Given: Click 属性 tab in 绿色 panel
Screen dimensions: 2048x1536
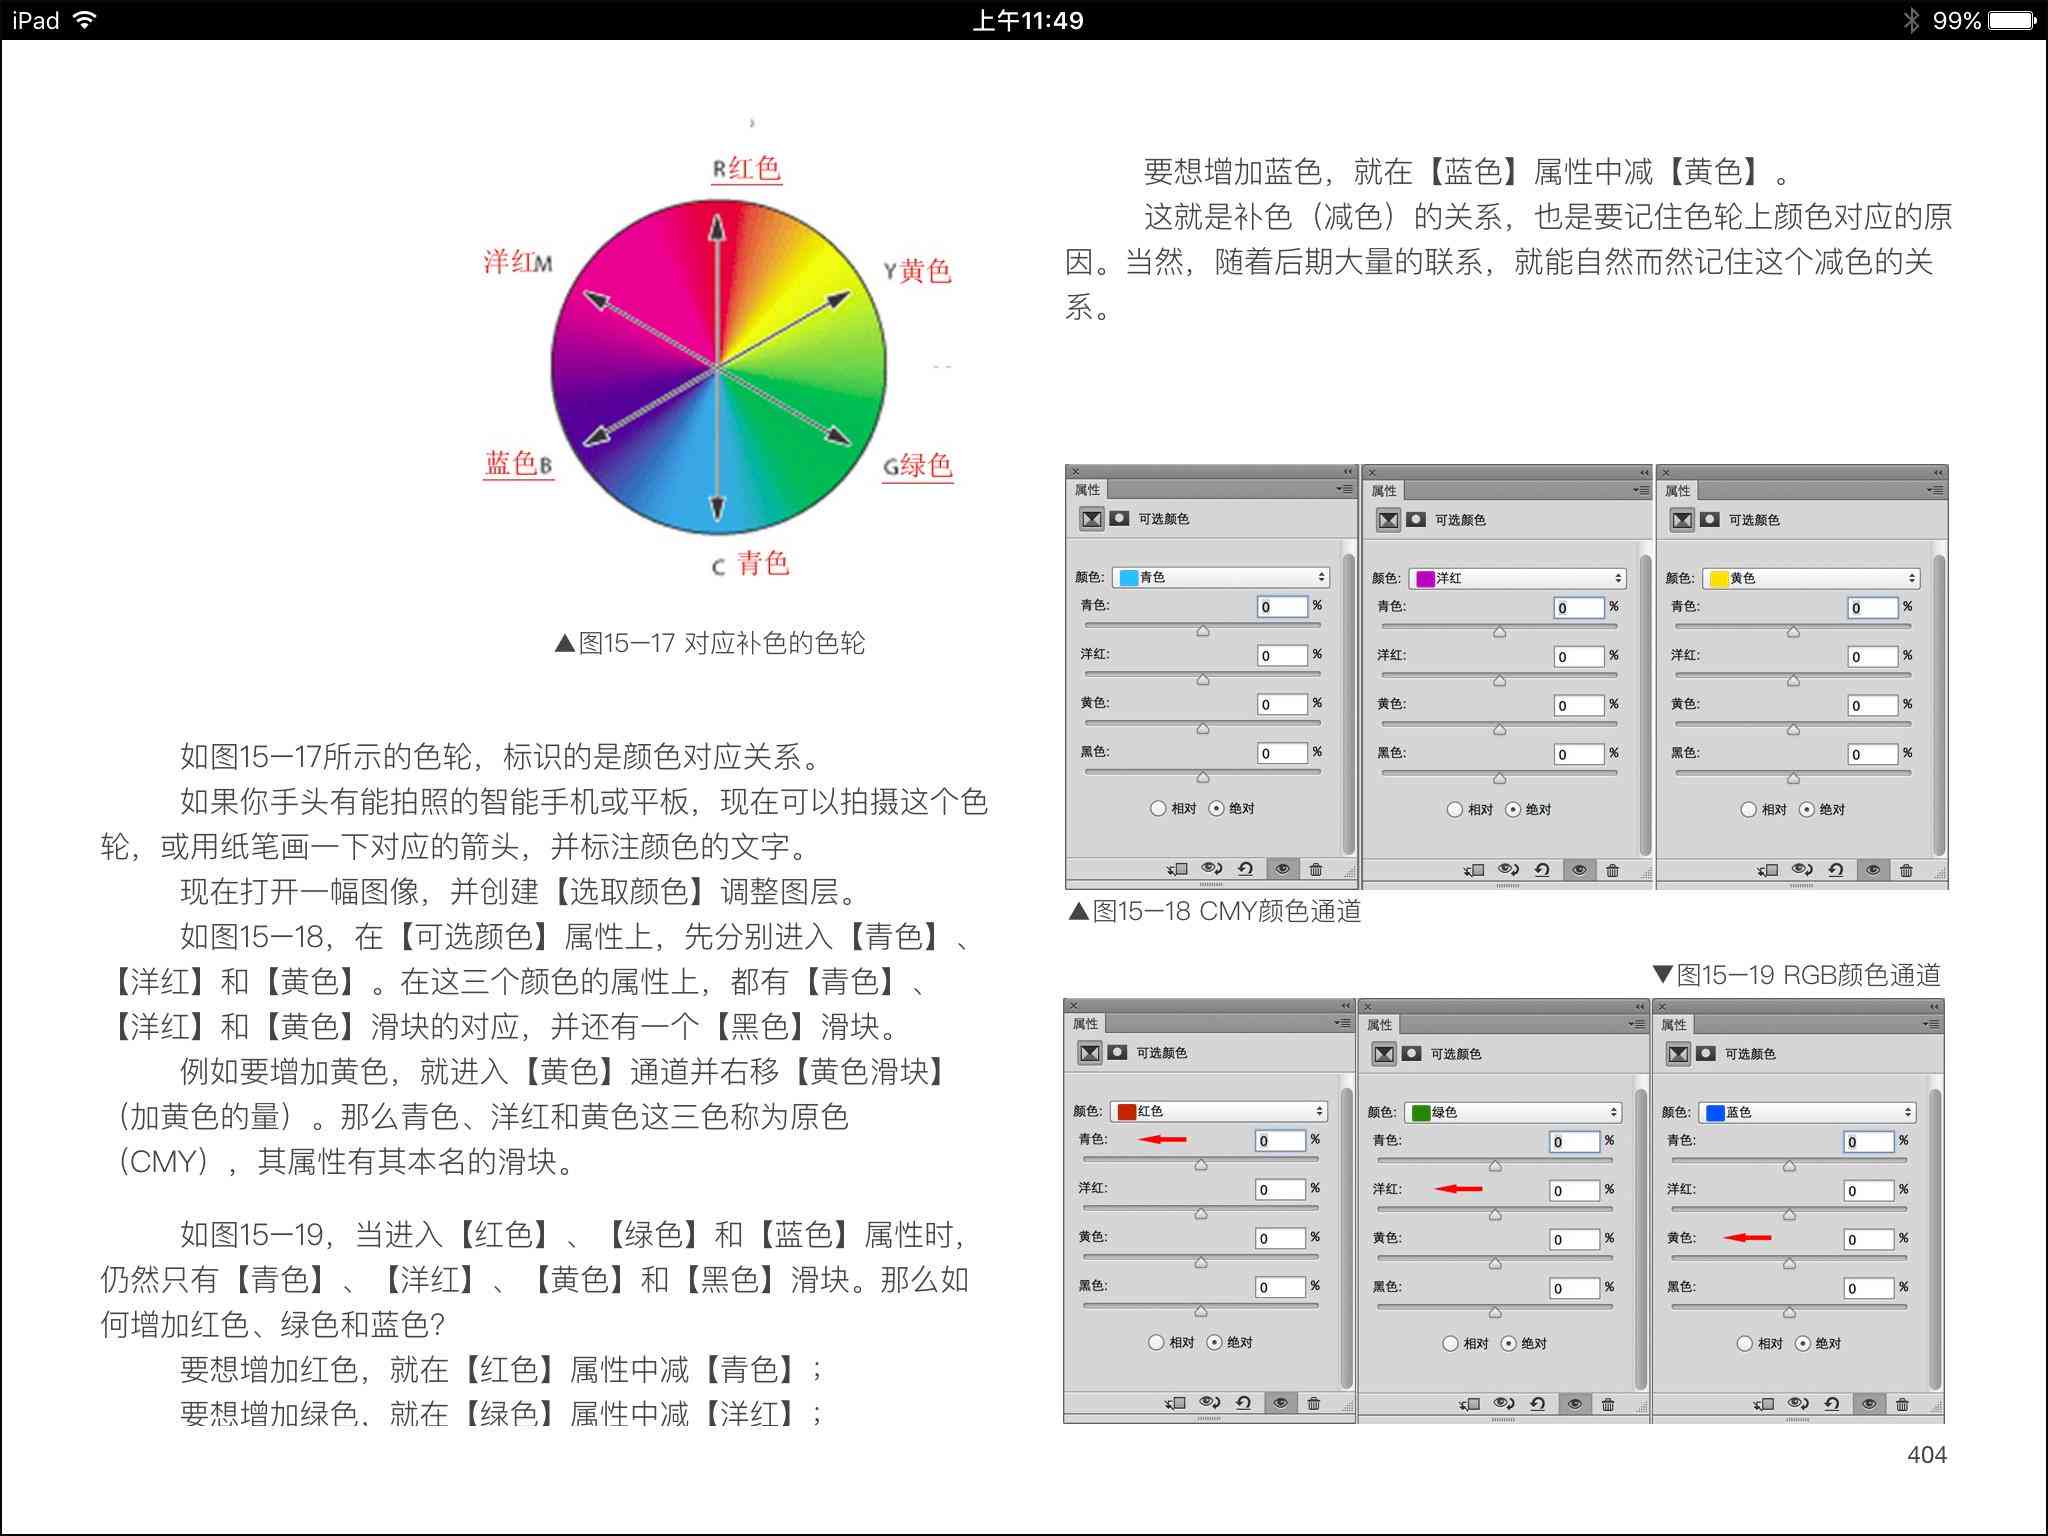Looking at the screenshot, I should (1379, 1024).
